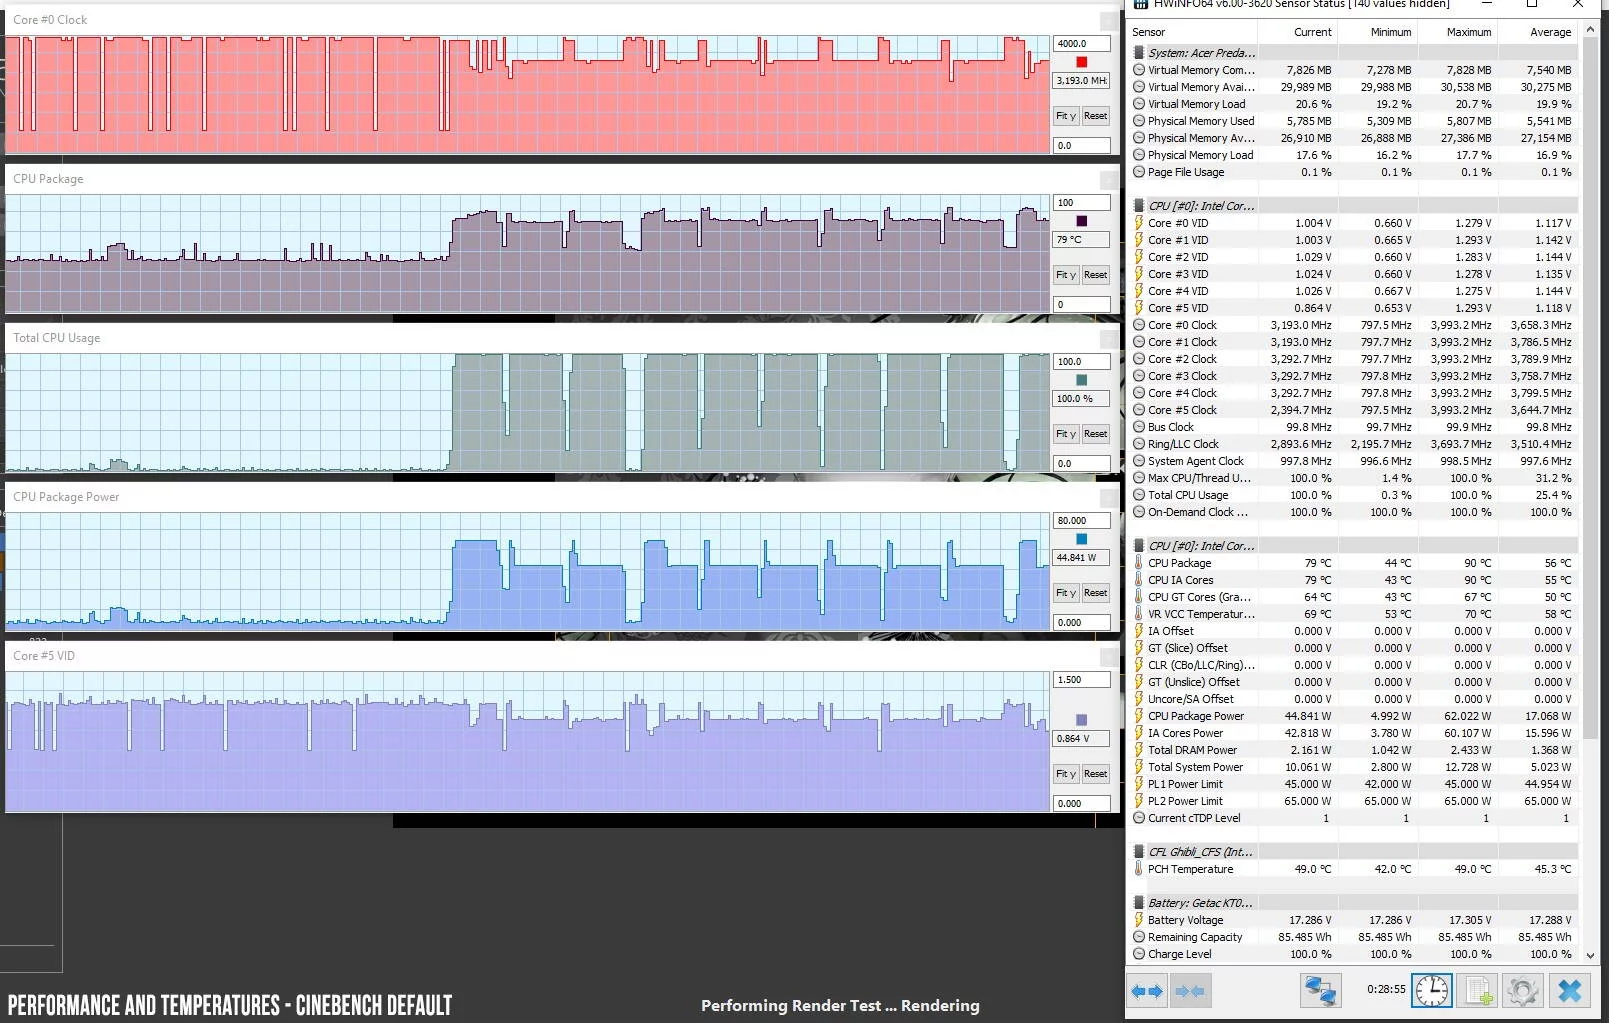1609x1023 pixels.
Task: Select the Core #0 Clock sensor row
Action: [x=1353, y=325]
